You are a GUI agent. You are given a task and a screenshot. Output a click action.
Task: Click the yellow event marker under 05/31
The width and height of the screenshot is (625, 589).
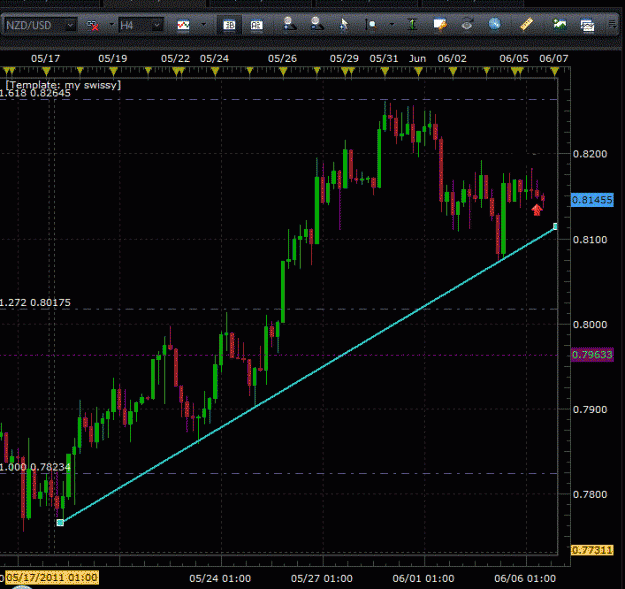click(385, 72)
